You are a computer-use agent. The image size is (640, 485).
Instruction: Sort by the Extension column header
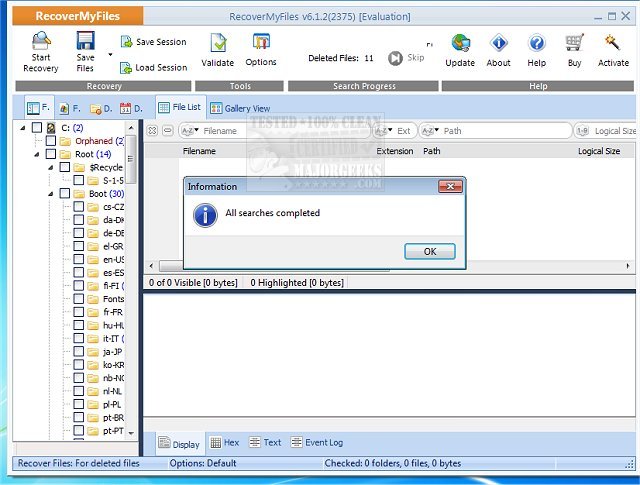tap(395, 151)
